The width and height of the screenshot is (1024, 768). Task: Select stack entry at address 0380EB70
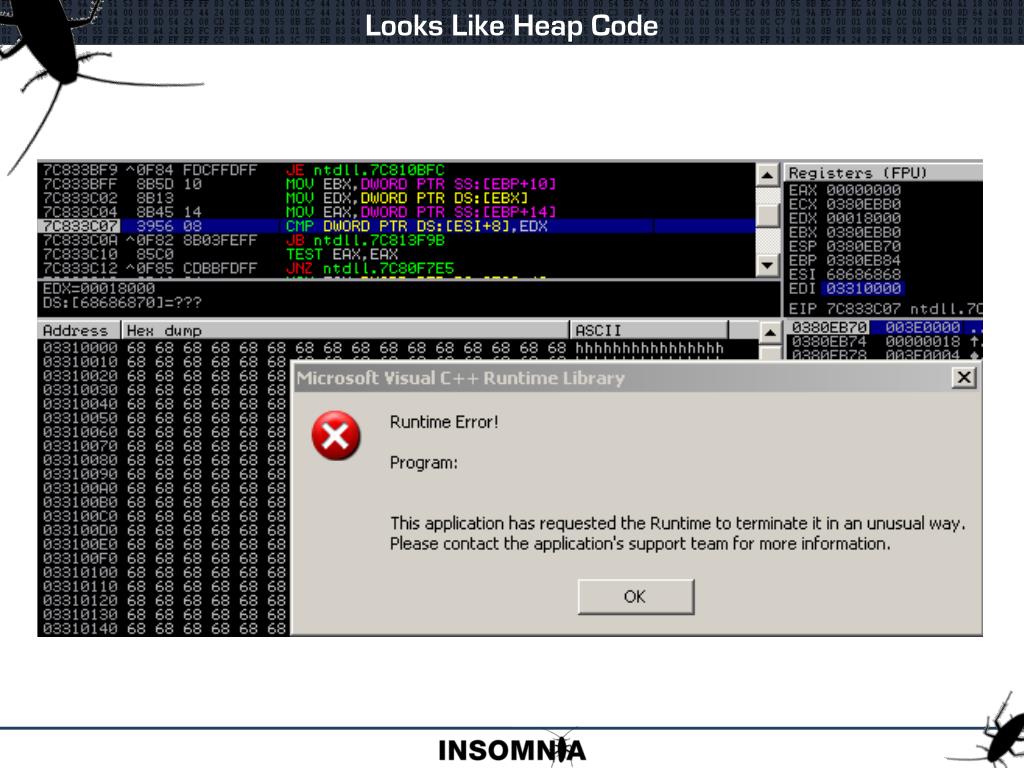click(884, 327)
